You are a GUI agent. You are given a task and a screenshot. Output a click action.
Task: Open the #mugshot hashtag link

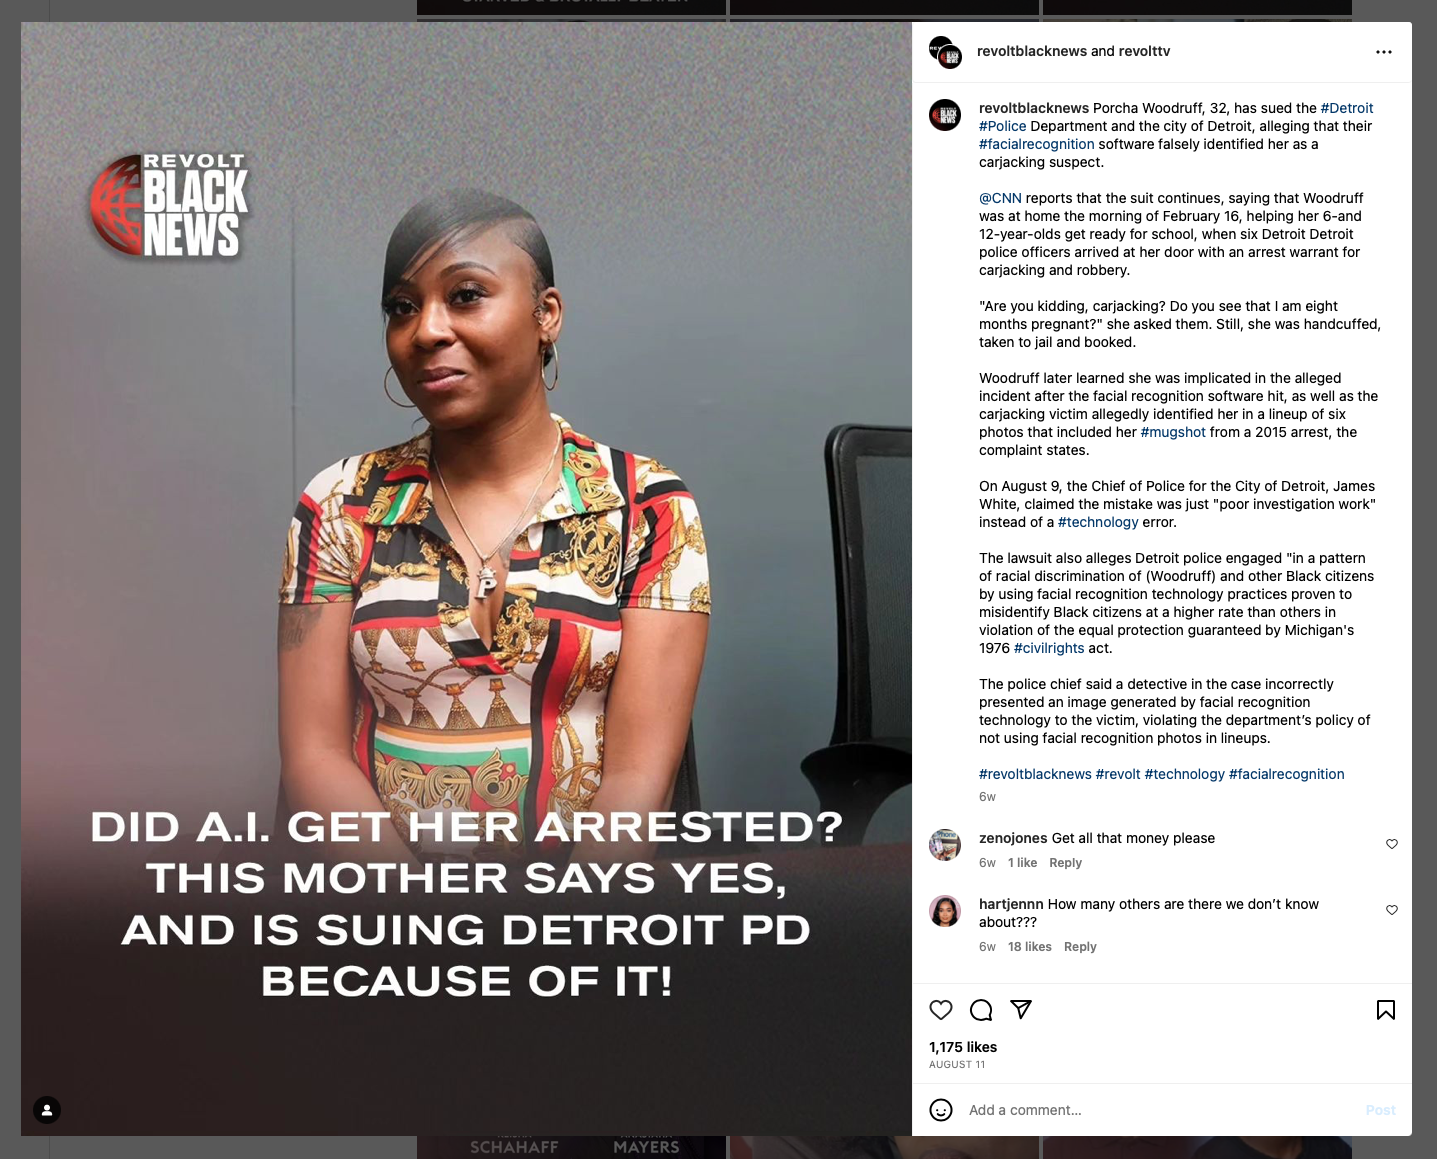coord(1173,432)
